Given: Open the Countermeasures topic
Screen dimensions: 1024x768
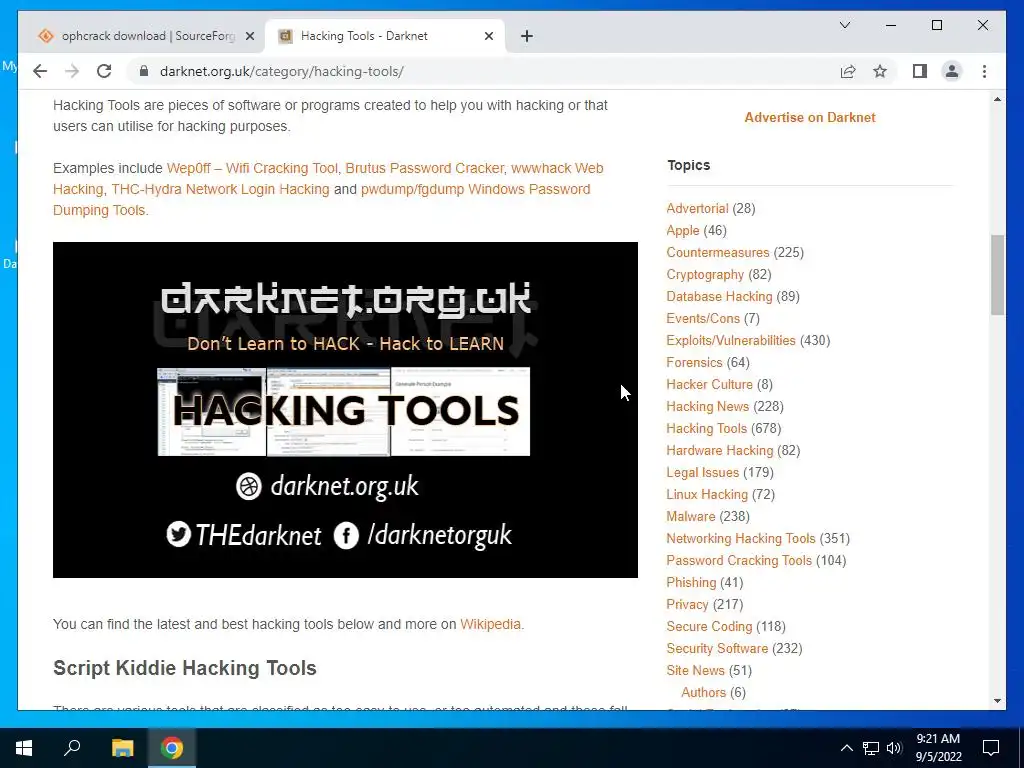Looking at the screenshot, I should [x=718, y=252].
